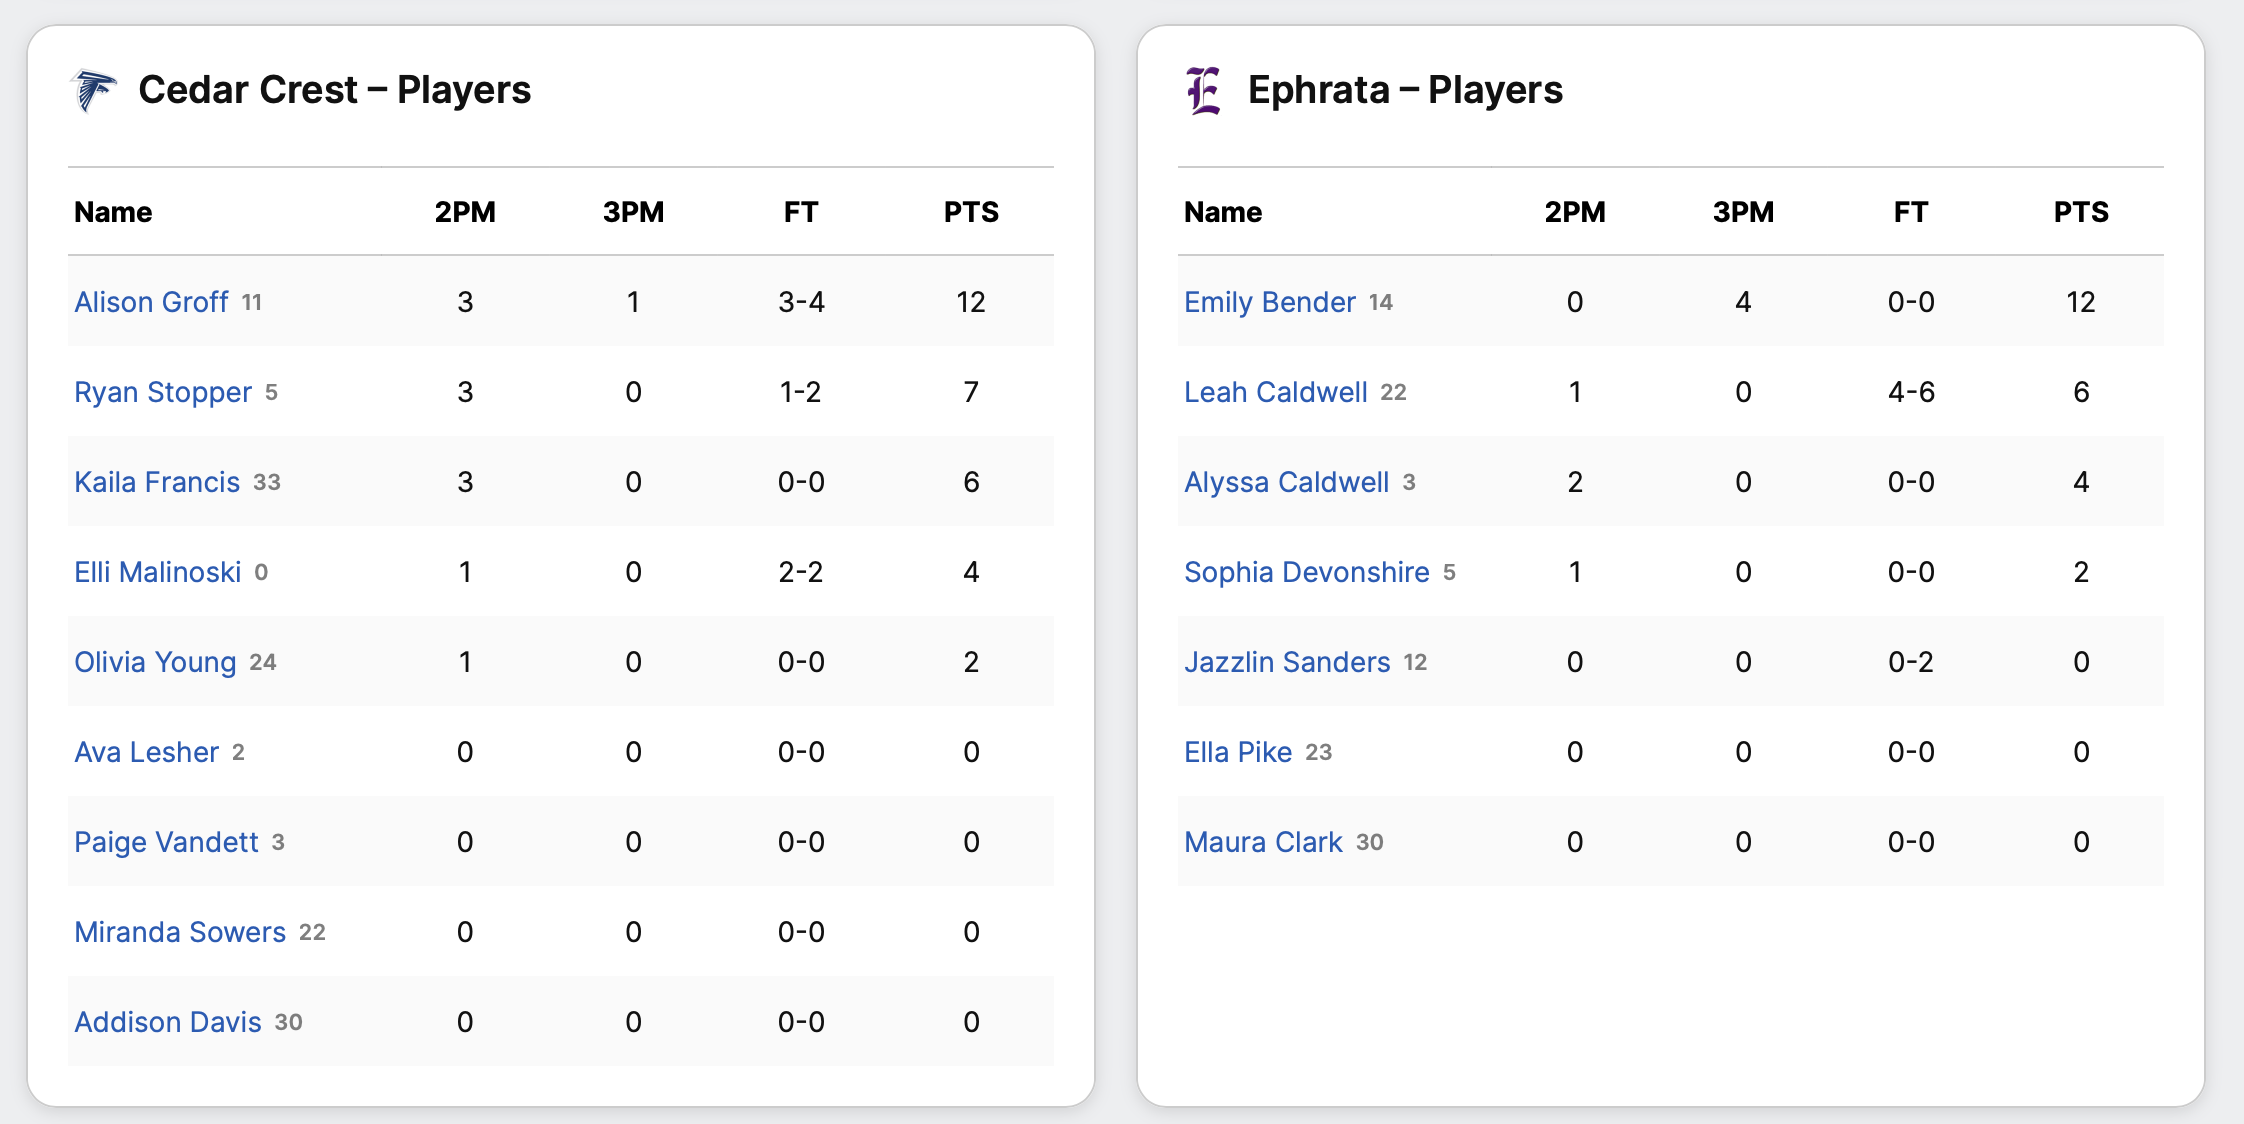Click Addison Davis name link

[168, 1022]
